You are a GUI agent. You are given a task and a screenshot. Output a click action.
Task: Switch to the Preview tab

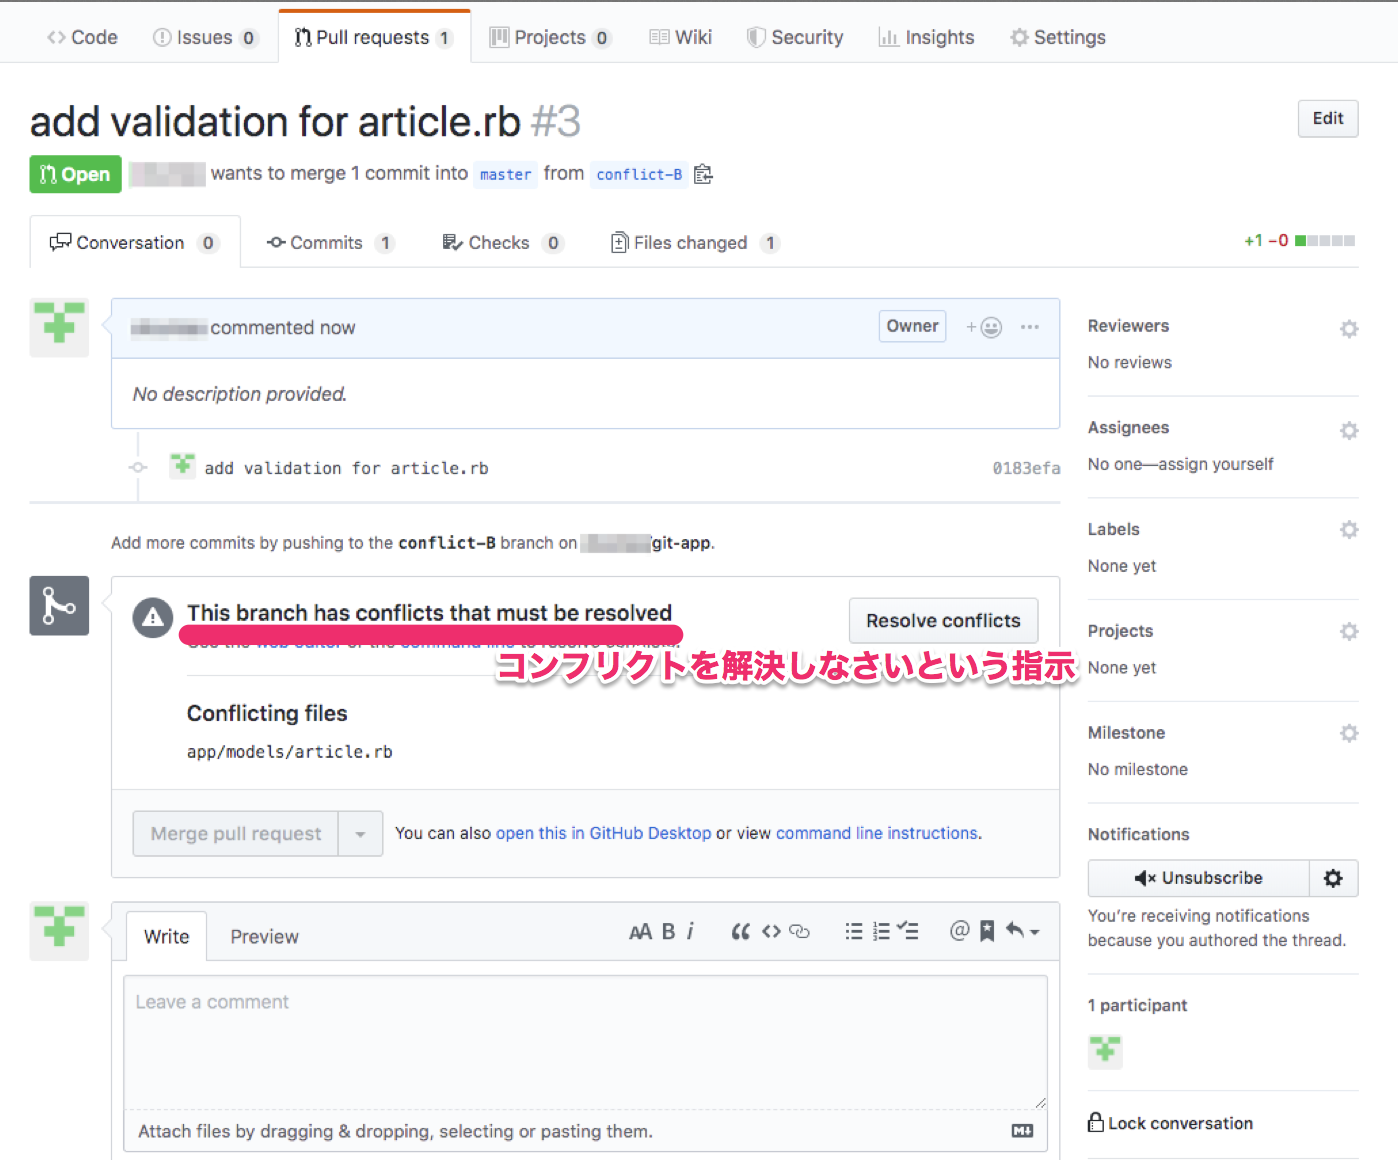pos(264,936)
